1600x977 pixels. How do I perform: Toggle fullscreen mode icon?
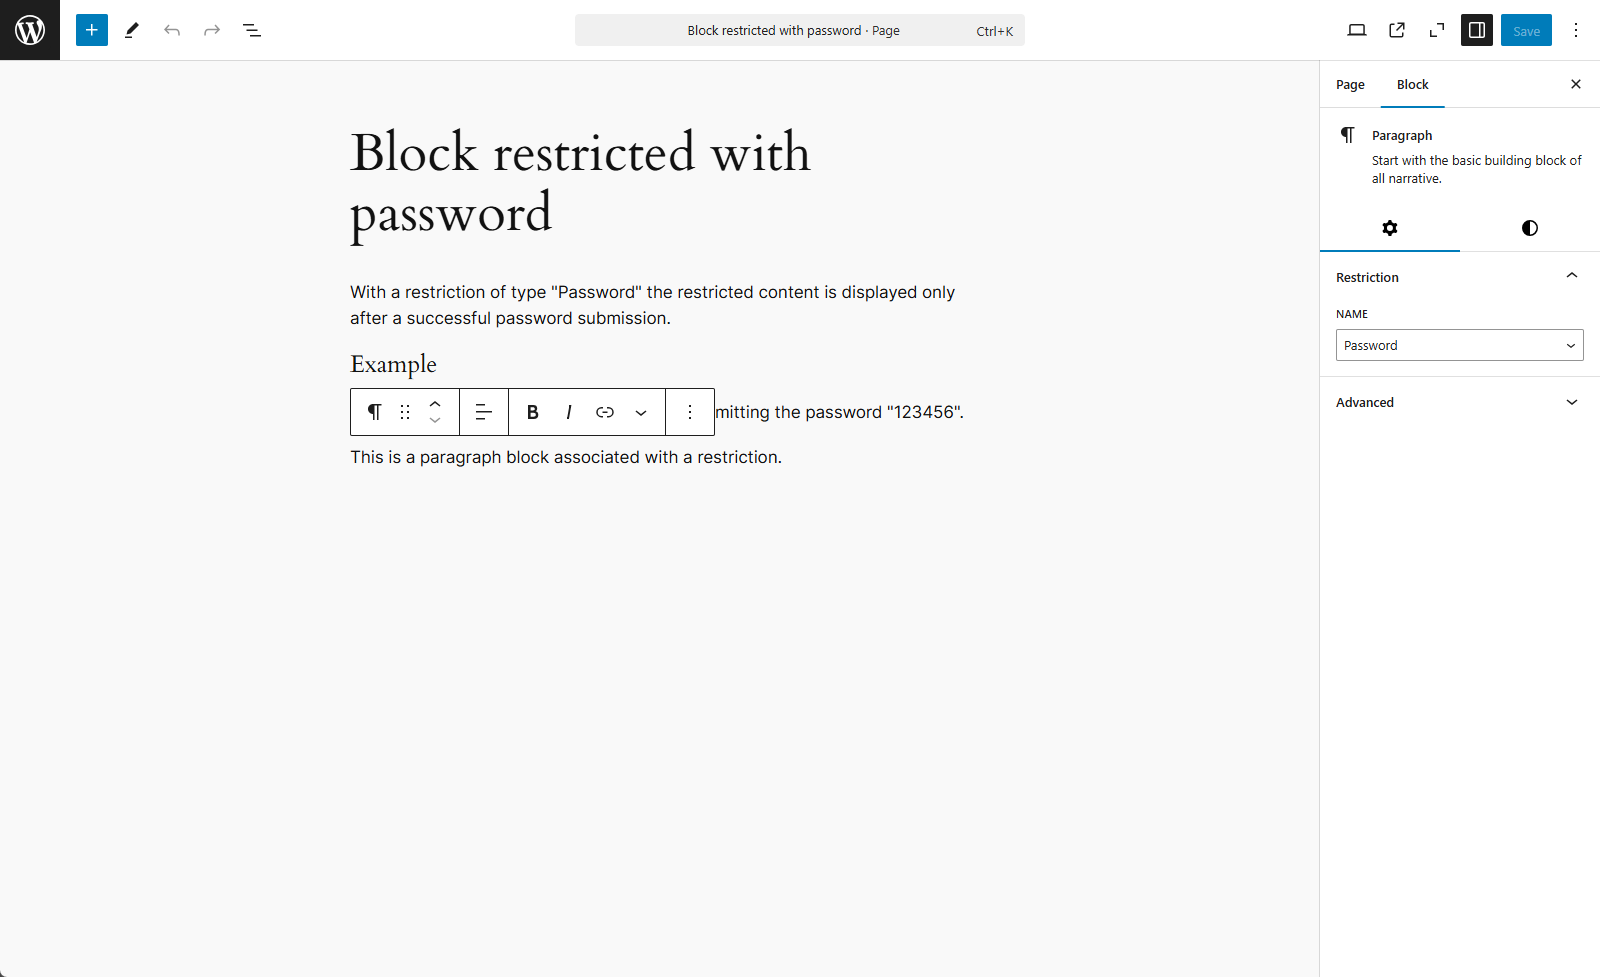(1437, 30)
